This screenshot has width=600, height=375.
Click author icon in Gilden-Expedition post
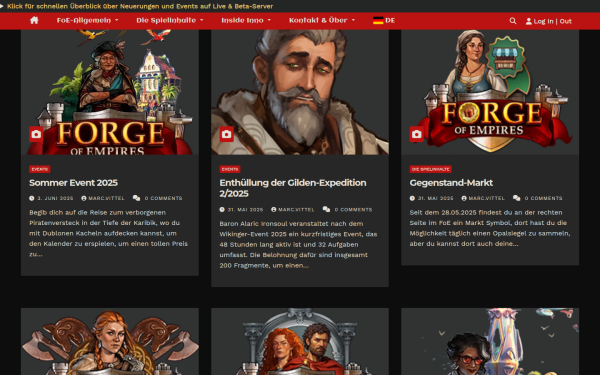[274, 209]
